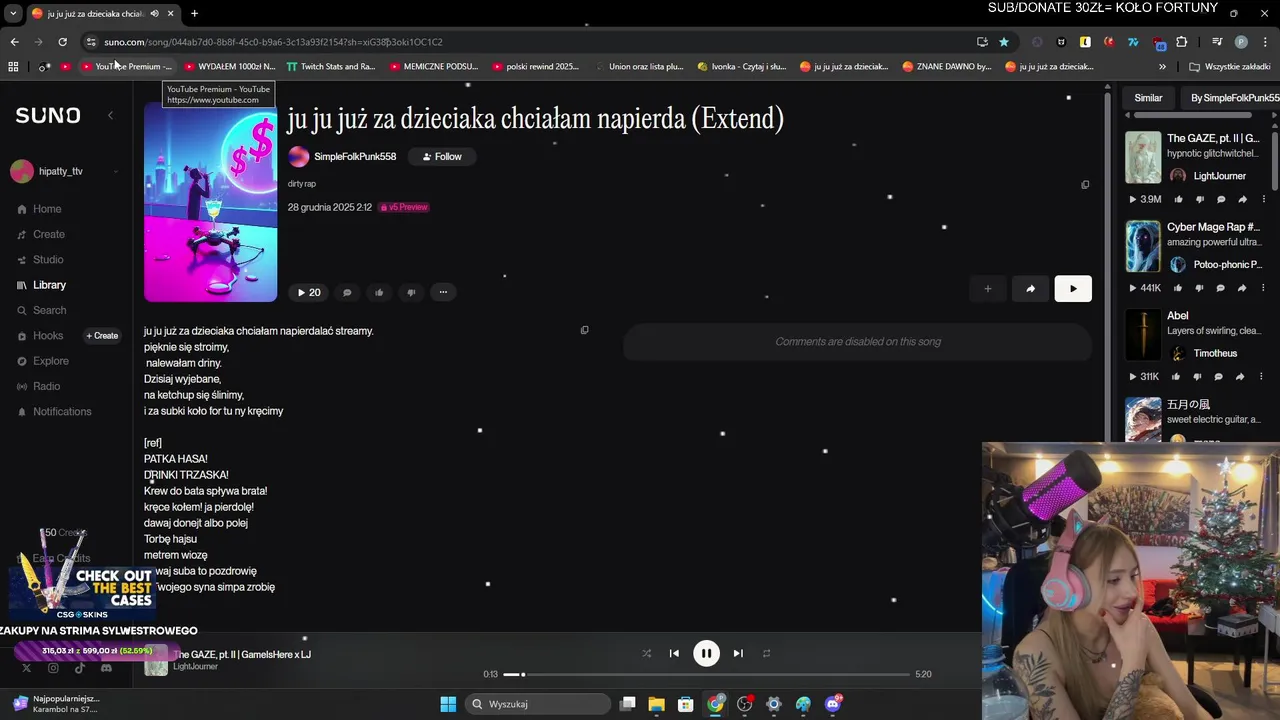Image resolution: width=1280 pixels, height=720 pixels.
Task: Seek on the playback progress bar
Action: coord(706,675)
